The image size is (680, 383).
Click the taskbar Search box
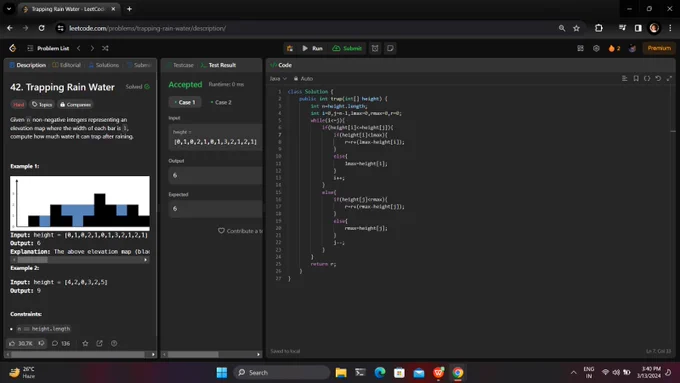coord(282,373)
